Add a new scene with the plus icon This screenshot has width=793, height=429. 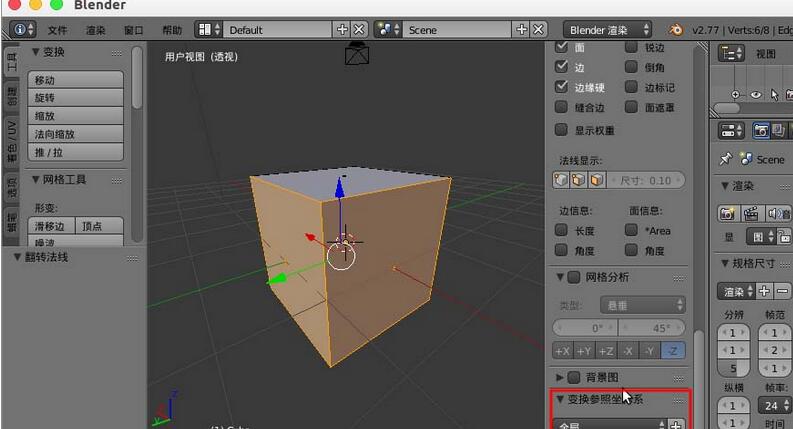click(521, 29)
